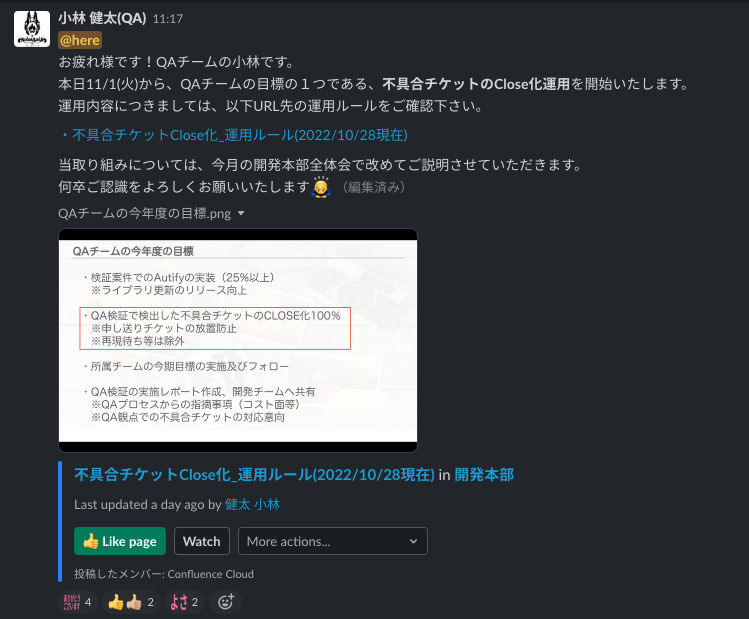The height and width of the screenshot is (619, 749).
Task: Toggle the thumbs-up reaction with count 2
Action: (131, 602)
